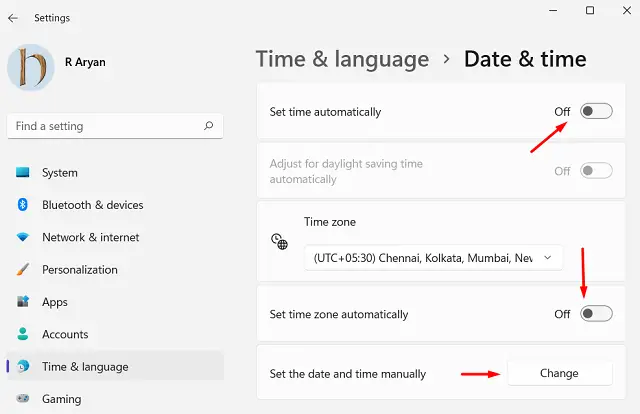Click the search magnifier icon
The height and width of the screenshot is (414, 640).
pyautogui.click(x=208, y=127)
